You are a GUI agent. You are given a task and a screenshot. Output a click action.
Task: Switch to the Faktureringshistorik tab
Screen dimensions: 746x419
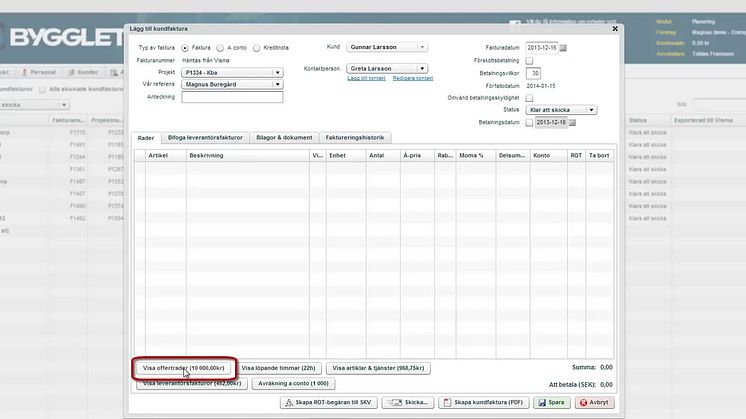(x=355, y=137)
